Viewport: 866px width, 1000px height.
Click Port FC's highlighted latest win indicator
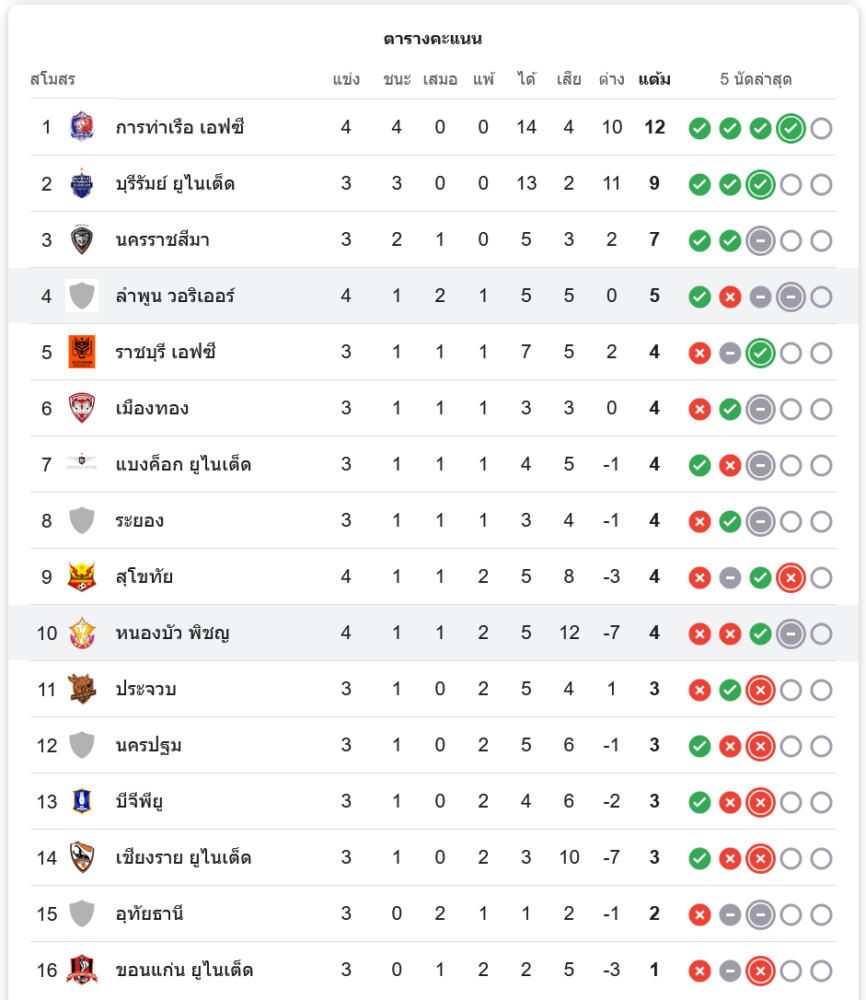[x=791, y=128]
